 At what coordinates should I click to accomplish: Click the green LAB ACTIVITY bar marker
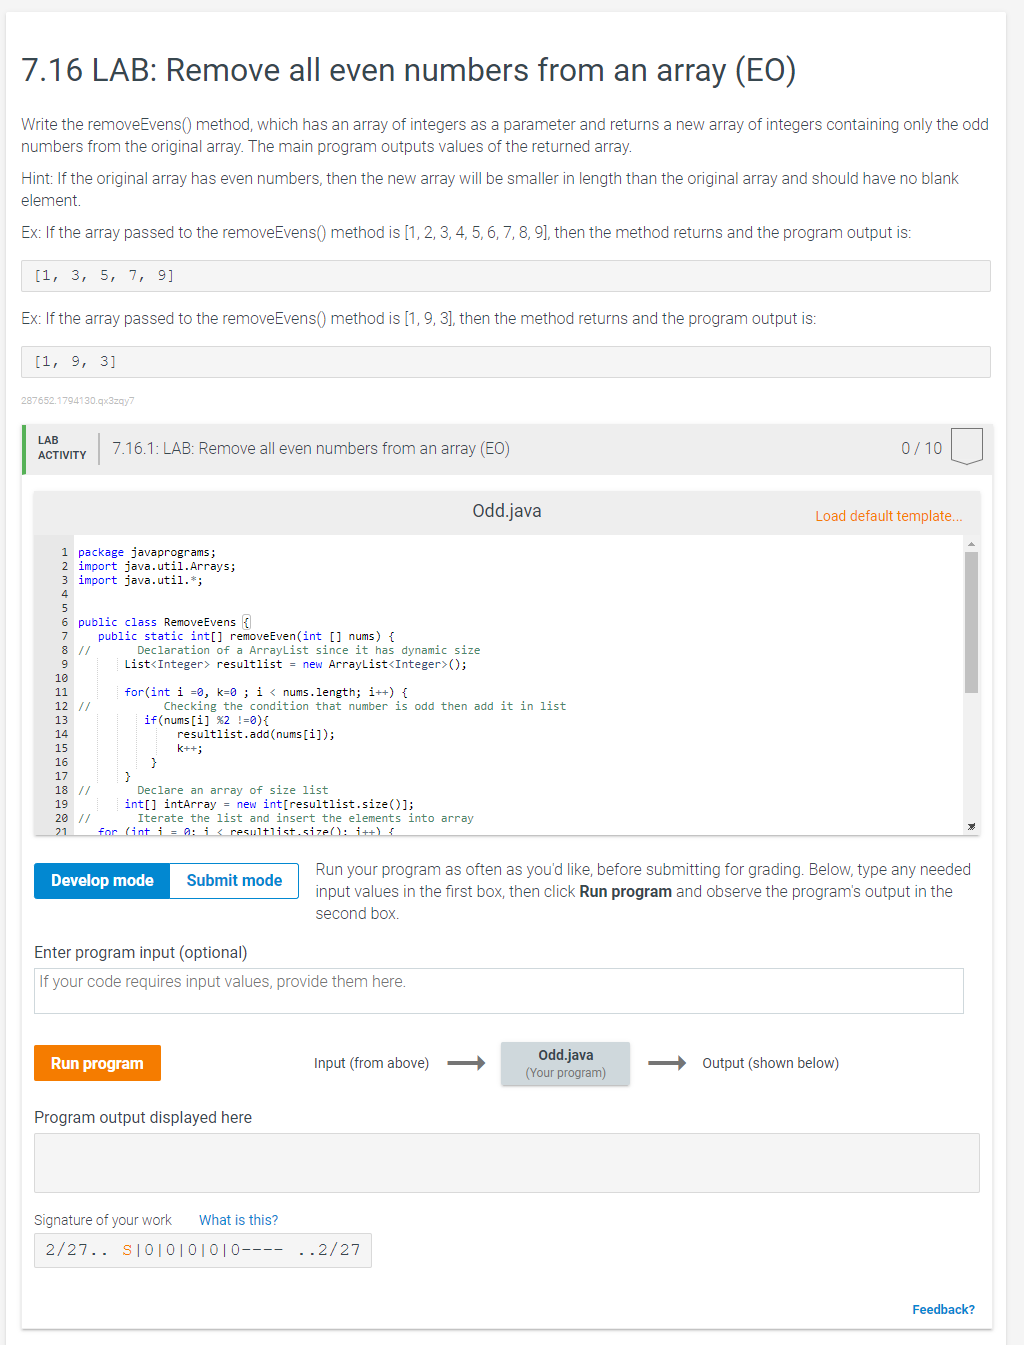[24, 449]
